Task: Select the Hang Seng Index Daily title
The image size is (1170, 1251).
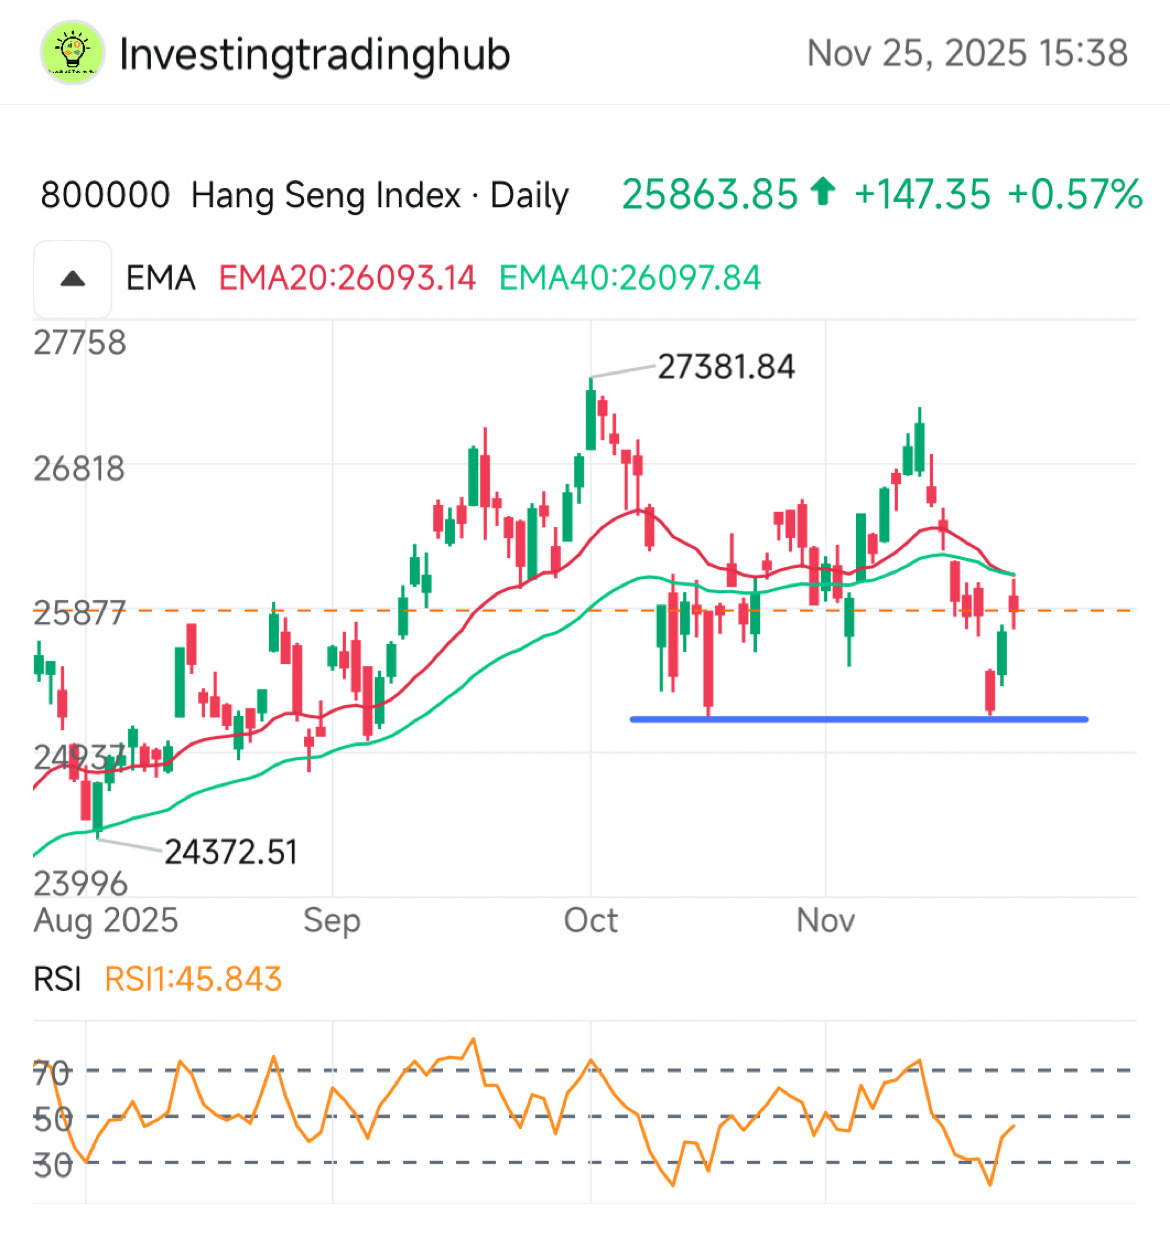Action: coord(305,195)
